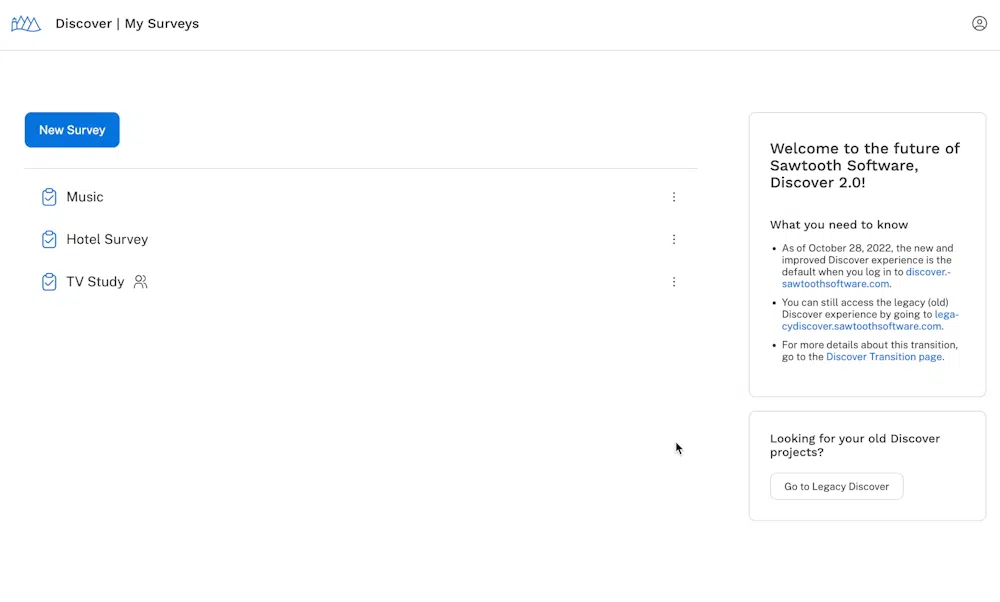This screenshot has width=1000, height=602.
Task: Open the three-dot menu for Hotel Survey
Action: tap(673, 239)
